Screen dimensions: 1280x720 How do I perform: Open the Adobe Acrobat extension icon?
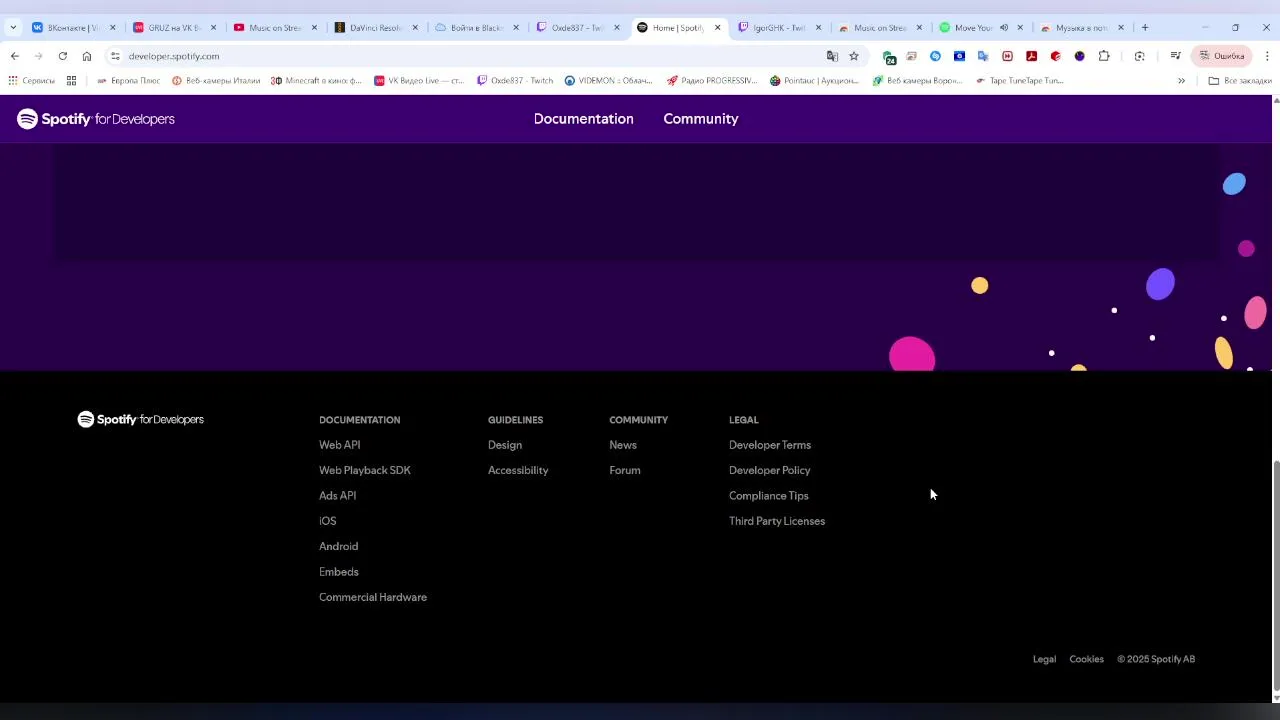pyautogui.click(x=1032, y=56)
